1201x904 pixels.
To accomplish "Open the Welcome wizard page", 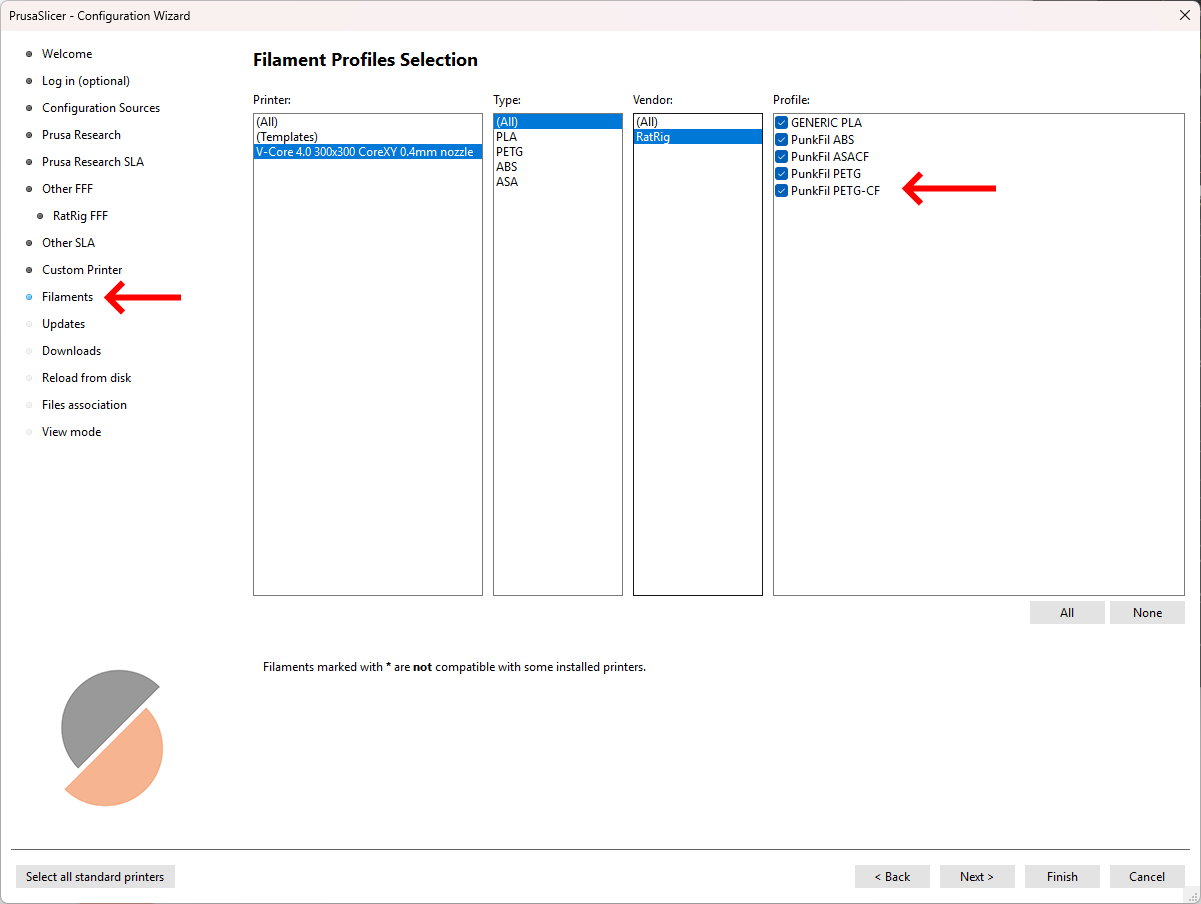I will 67,54.
